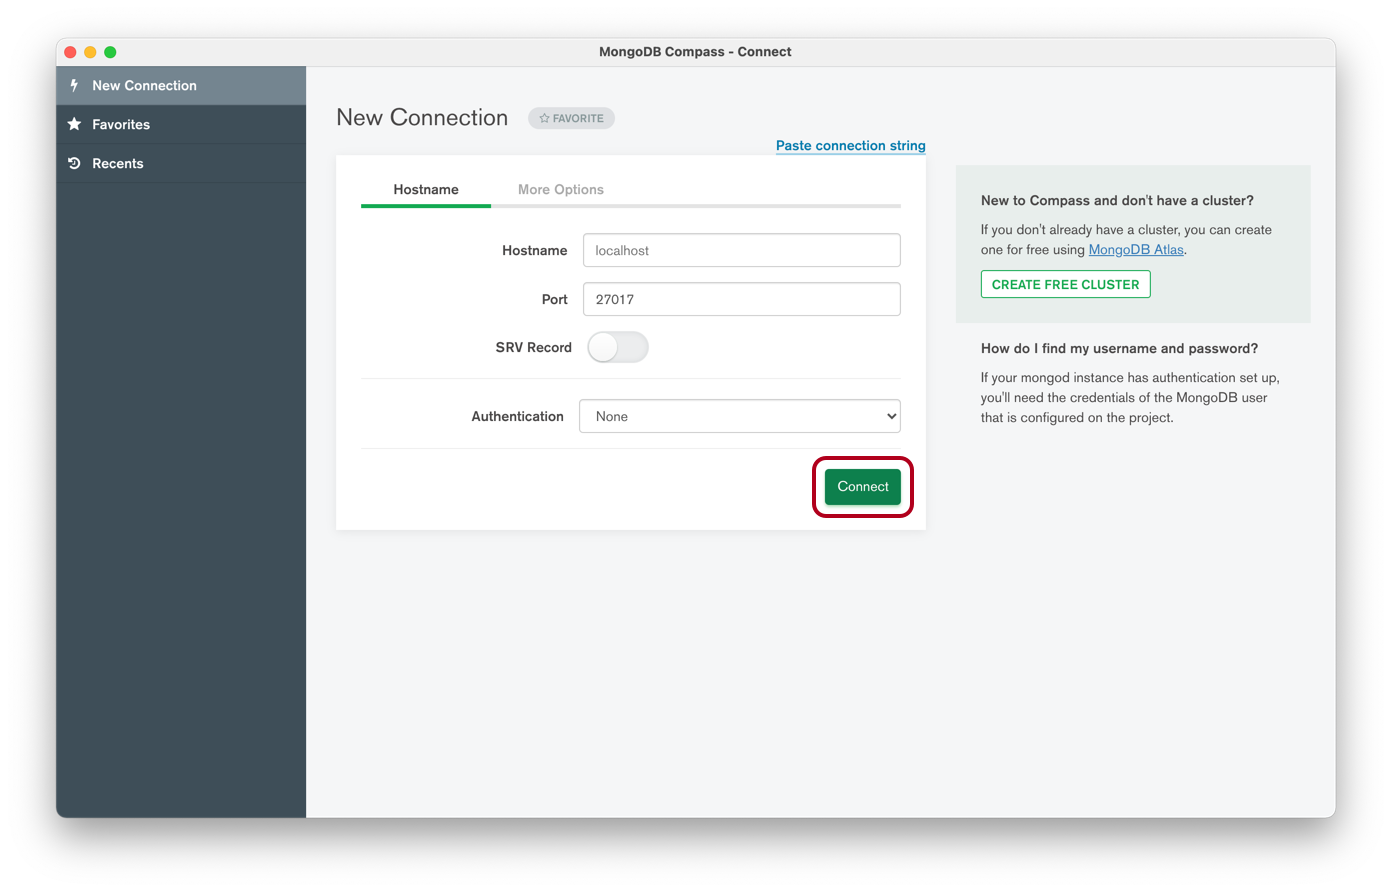Click the Authentication label
Viewport: 1392px width, 892px height.
coord(517,416)
